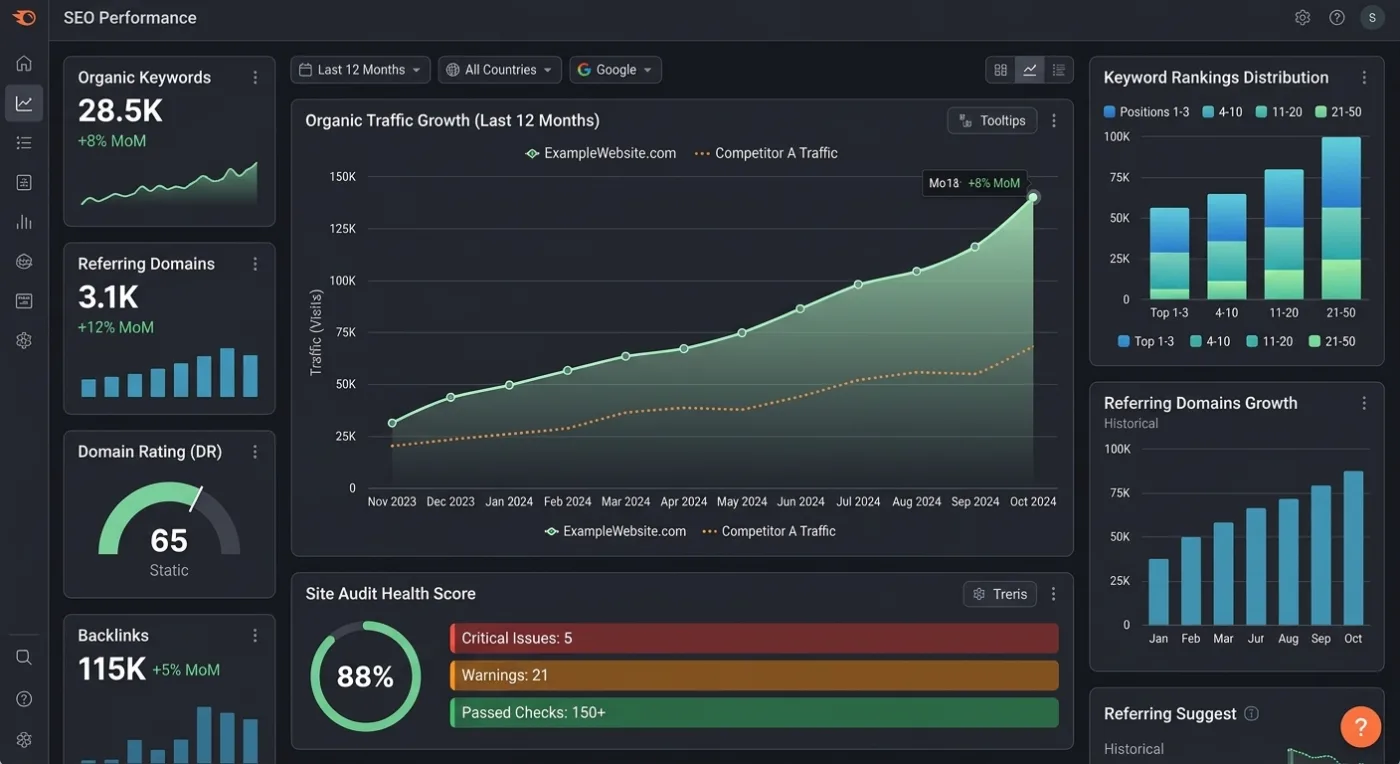Switch to grid view toggle
Viewport: 1400px width, 764px height.
click(1000, 70)
